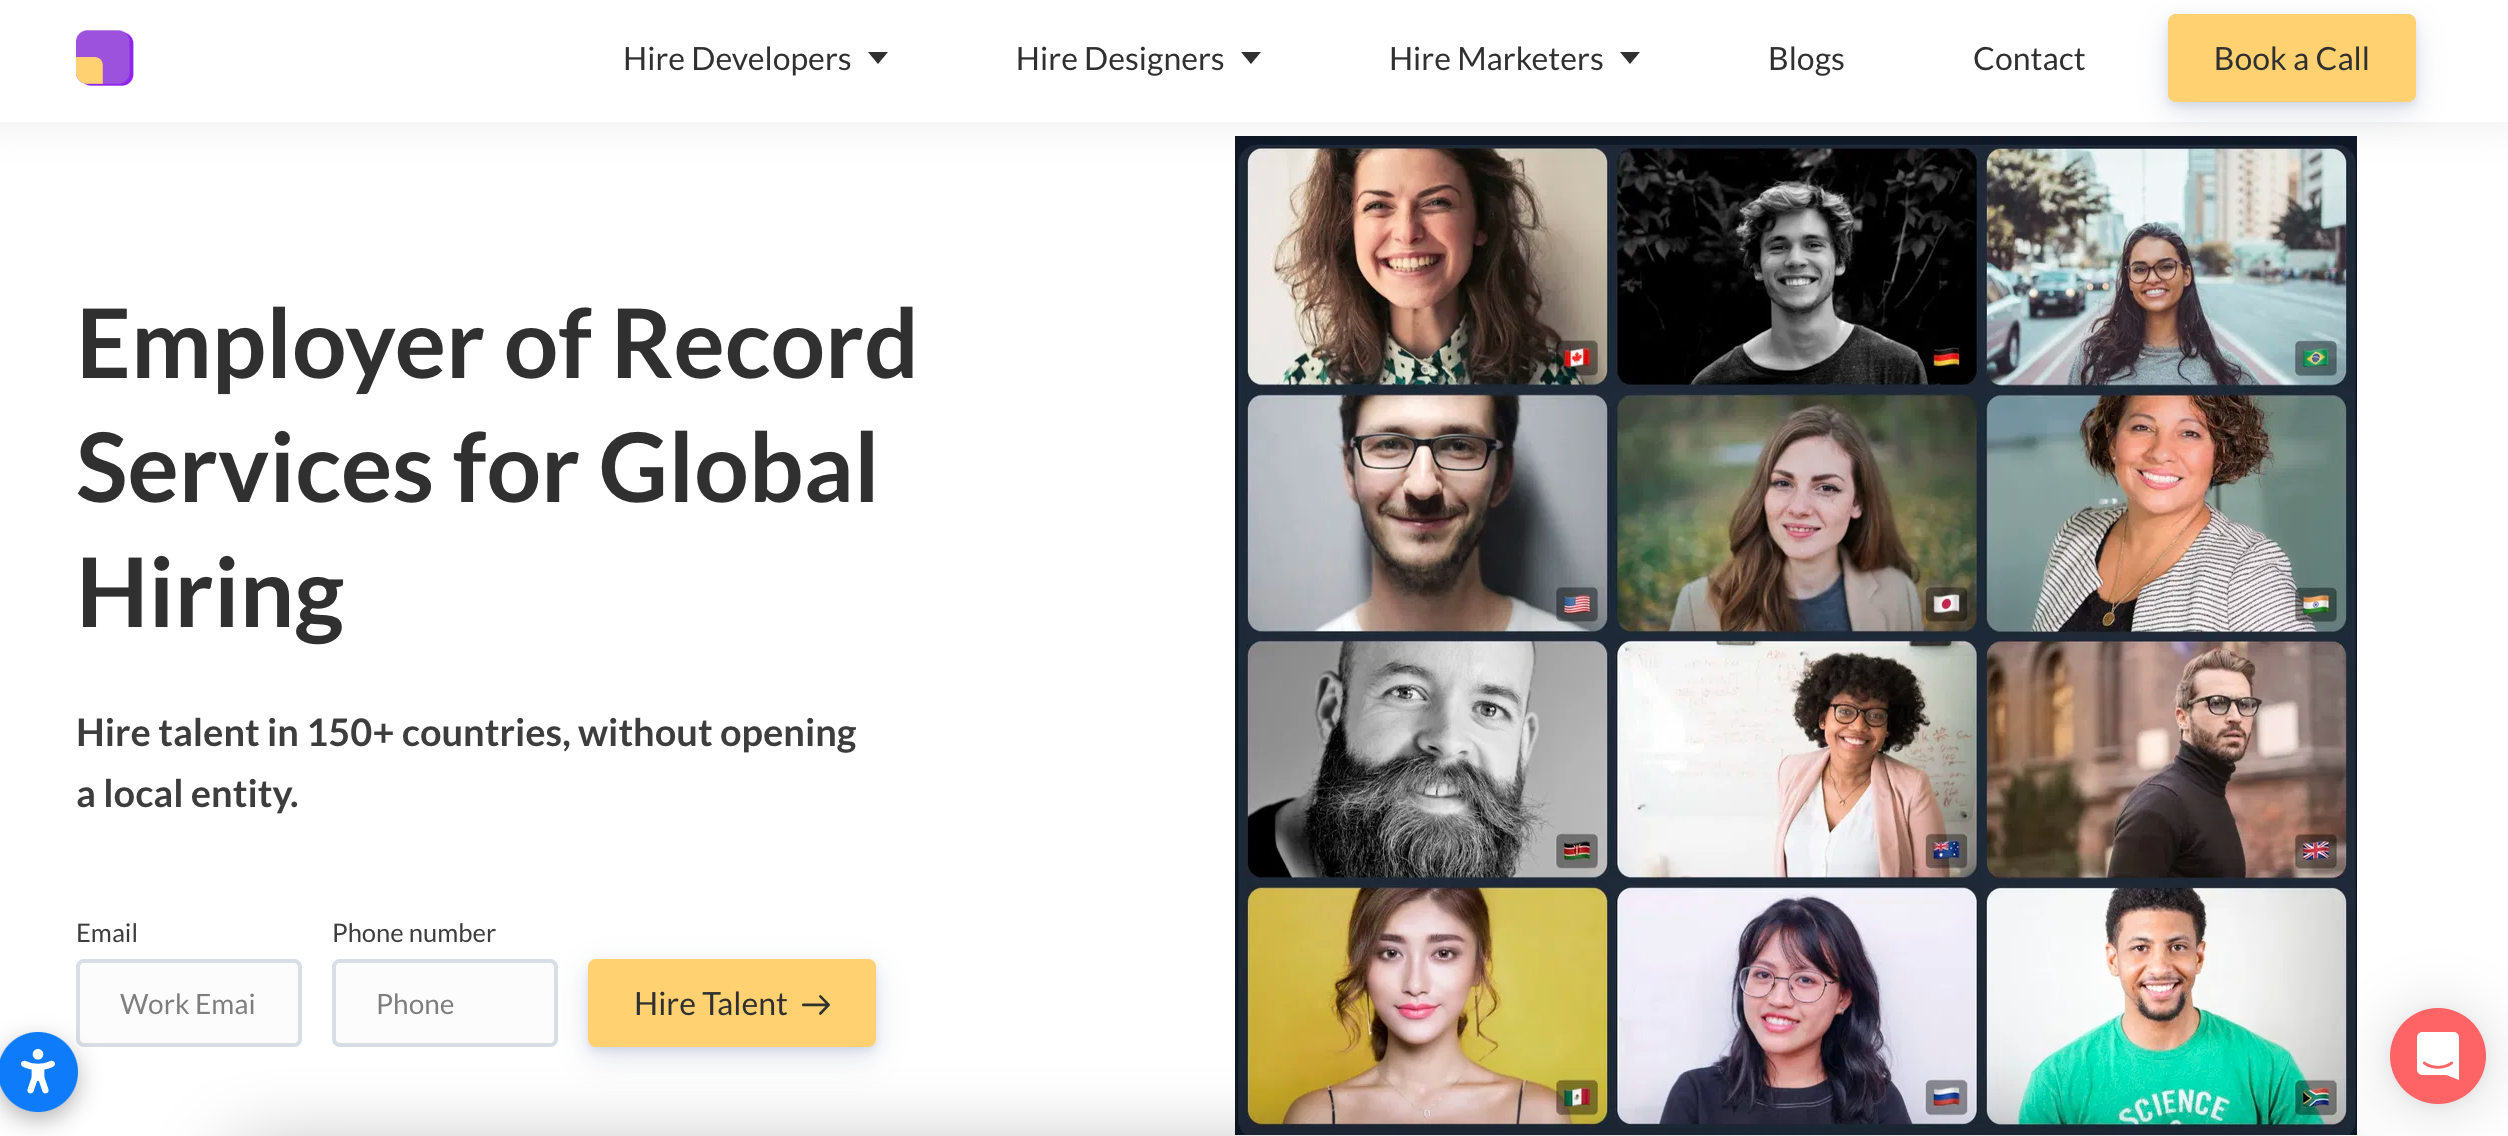Click the United Kingdom flag badge
Viewport: 2508px width, 1136px height.
tap(2315, 850)
